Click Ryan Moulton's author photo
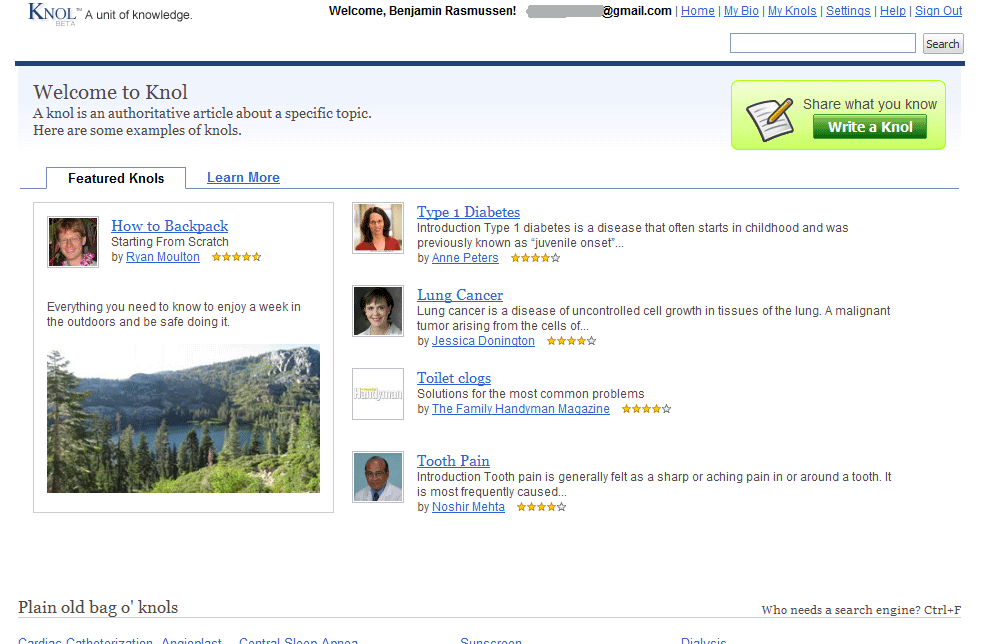Screen dimensions: 984x644 pyautogui.click(x=73, y=242)
